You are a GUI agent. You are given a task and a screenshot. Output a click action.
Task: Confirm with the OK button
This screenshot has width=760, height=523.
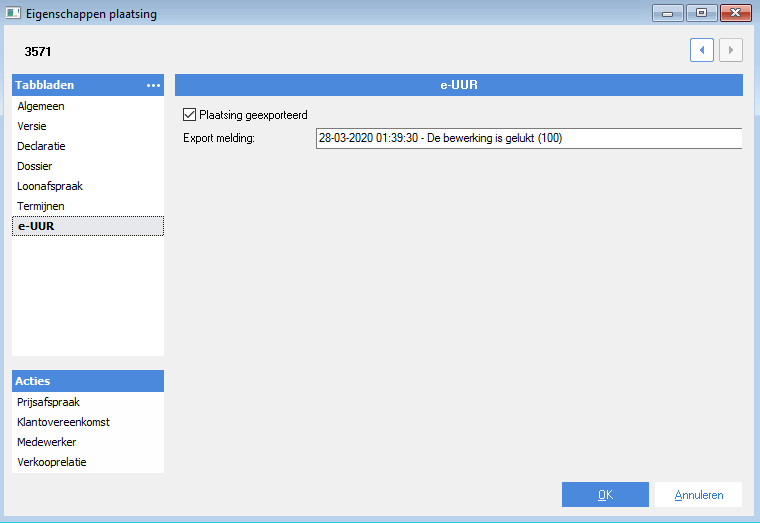[605, 494]
